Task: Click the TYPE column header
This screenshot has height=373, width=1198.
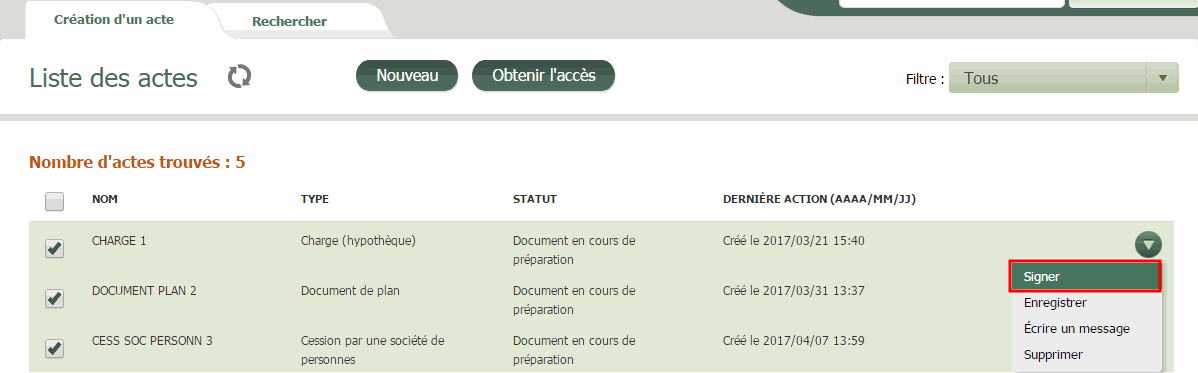Action: pos(315,199)
